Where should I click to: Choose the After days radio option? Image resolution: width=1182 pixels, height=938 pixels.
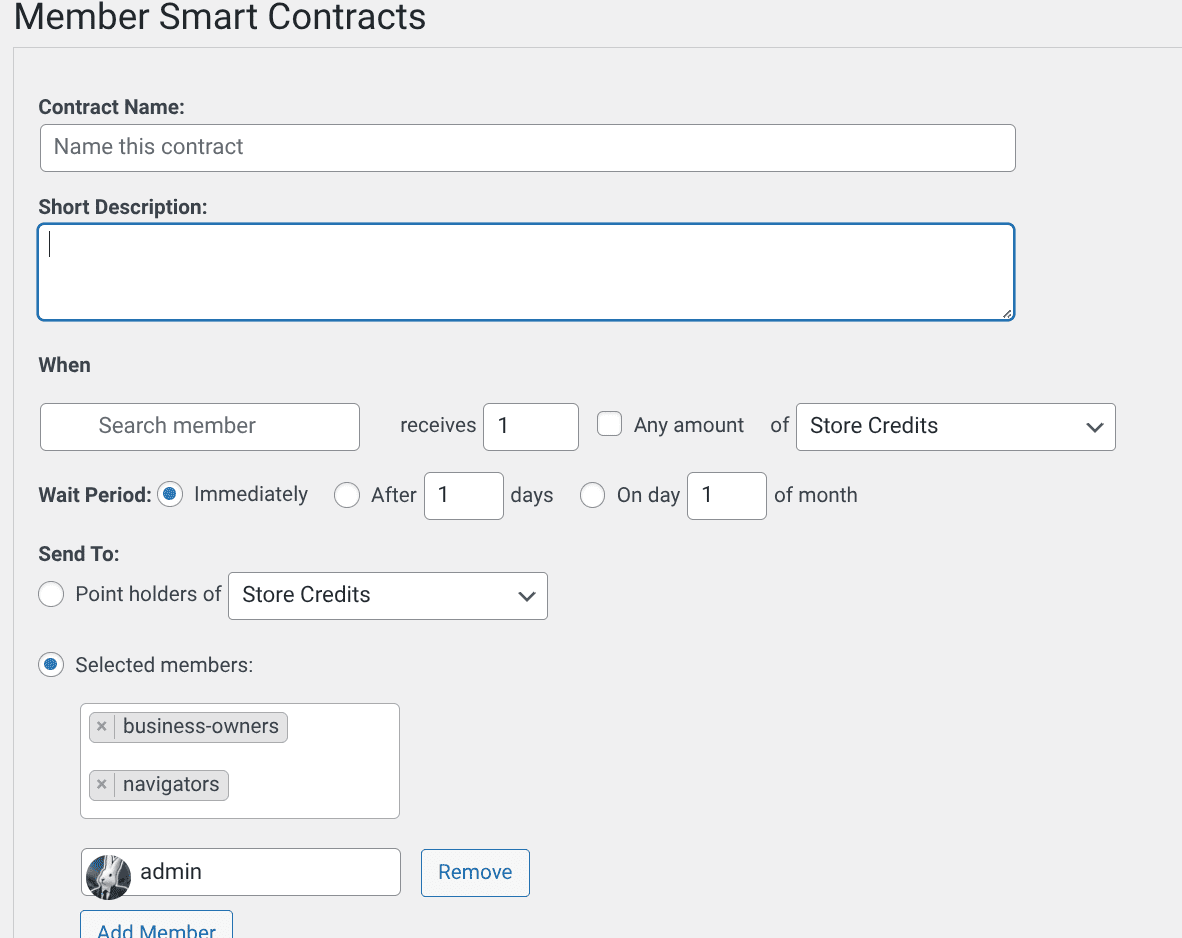coord(347,496)
